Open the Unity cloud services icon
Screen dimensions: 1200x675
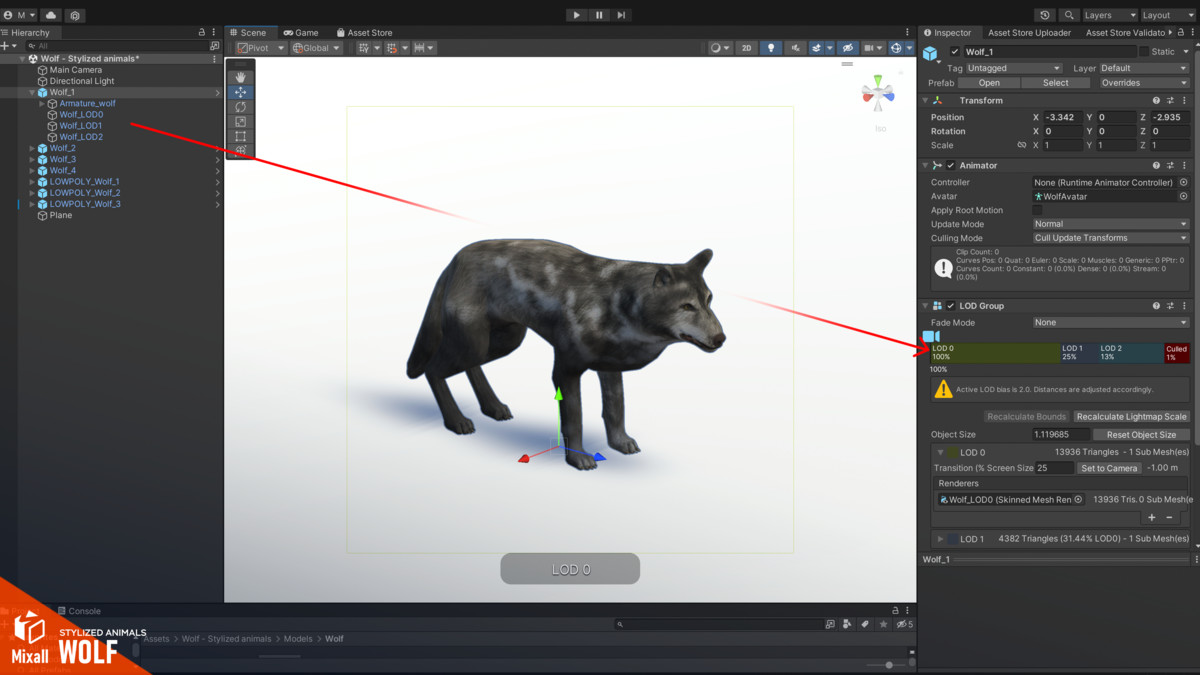pyautogui.click(x=51, y=15)
